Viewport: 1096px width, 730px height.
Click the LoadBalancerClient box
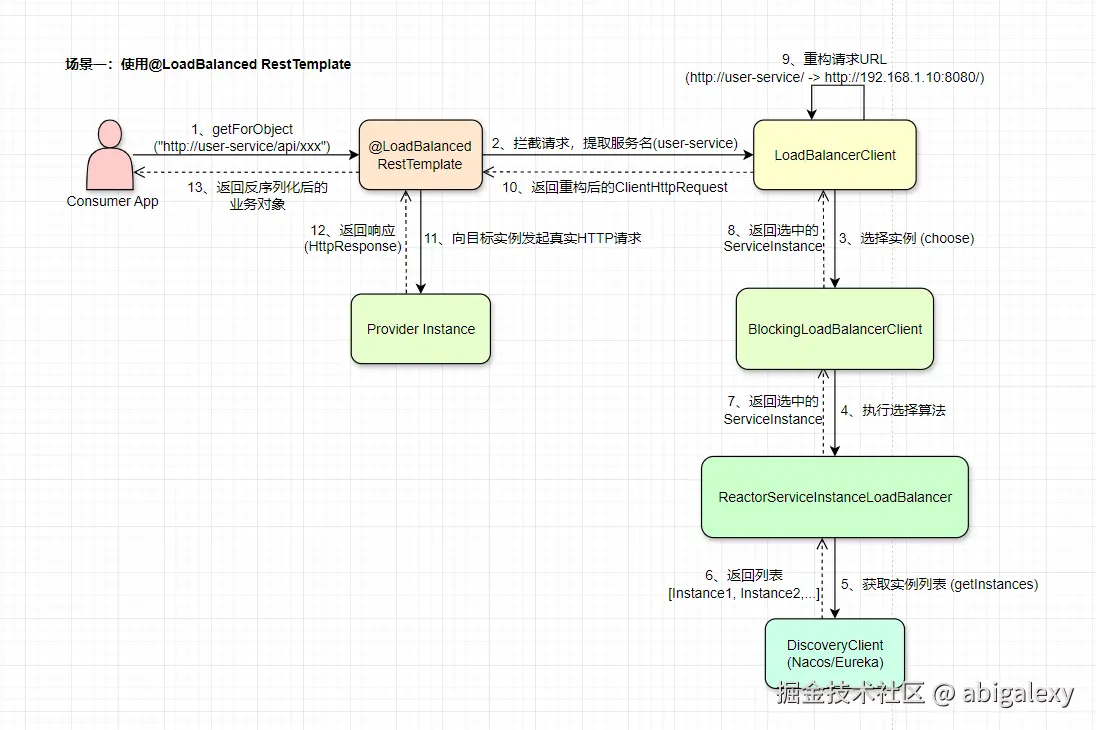[x=834, y=155]
